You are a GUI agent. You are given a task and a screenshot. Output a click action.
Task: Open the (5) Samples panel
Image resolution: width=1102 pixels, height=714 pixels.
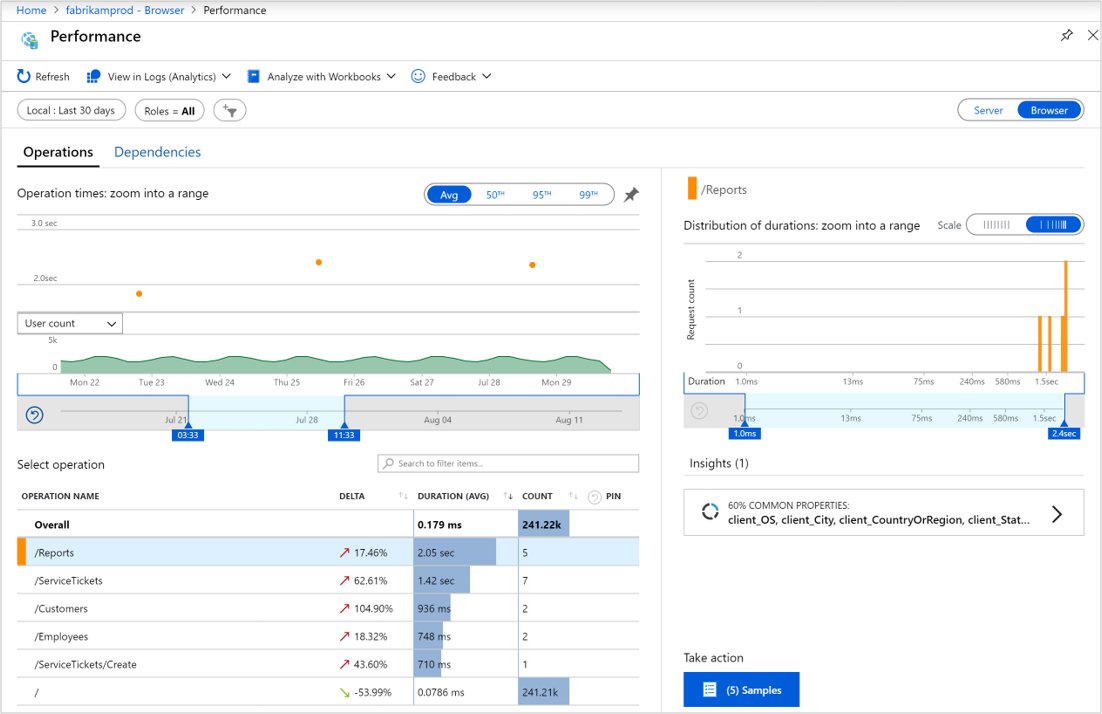pyautogui.click(x=741, y=689)
